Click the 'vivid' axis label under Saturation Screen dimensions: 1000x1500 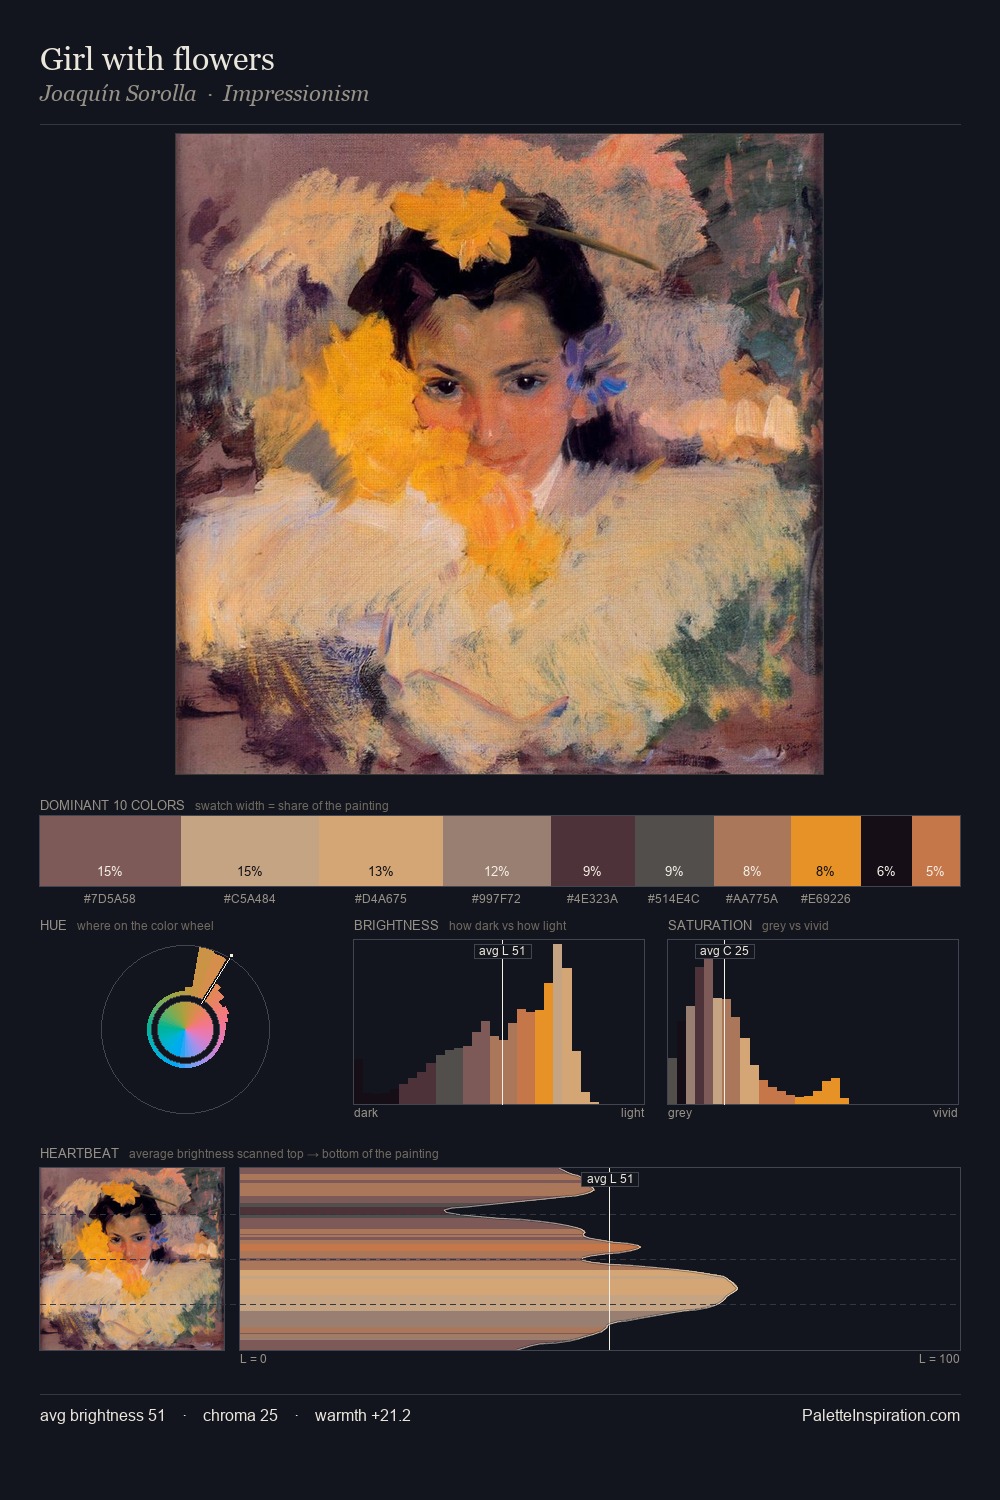(x=945, y=1112)
